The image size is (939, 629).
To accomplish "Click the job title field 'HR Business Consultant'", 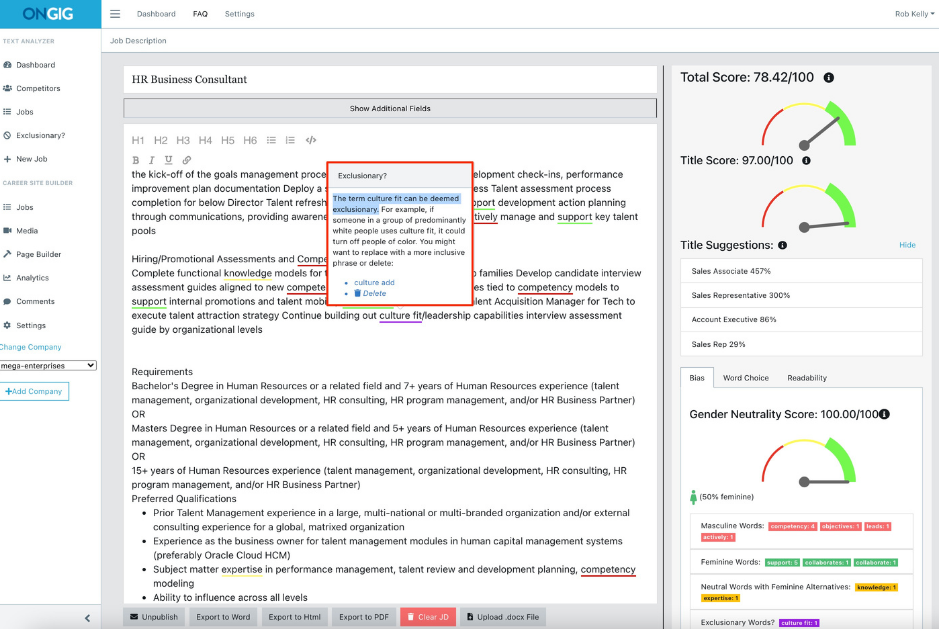I will pyautogui.click(x=390, y=79).
